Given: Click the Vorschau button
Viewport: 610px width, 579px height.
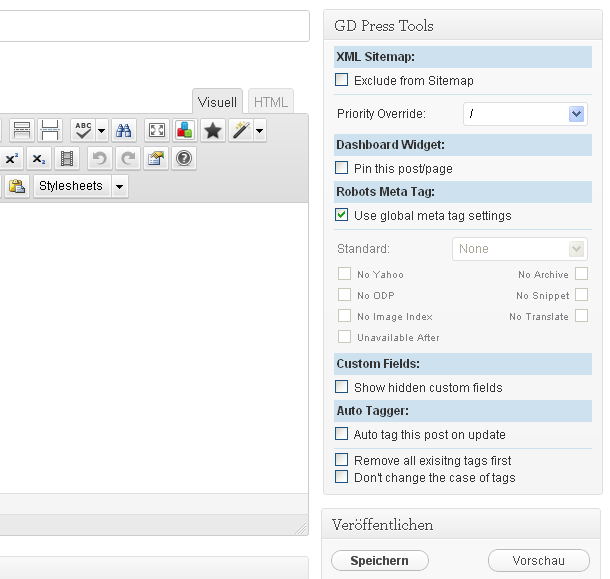Looking at the screenshot, I should 539,561.
